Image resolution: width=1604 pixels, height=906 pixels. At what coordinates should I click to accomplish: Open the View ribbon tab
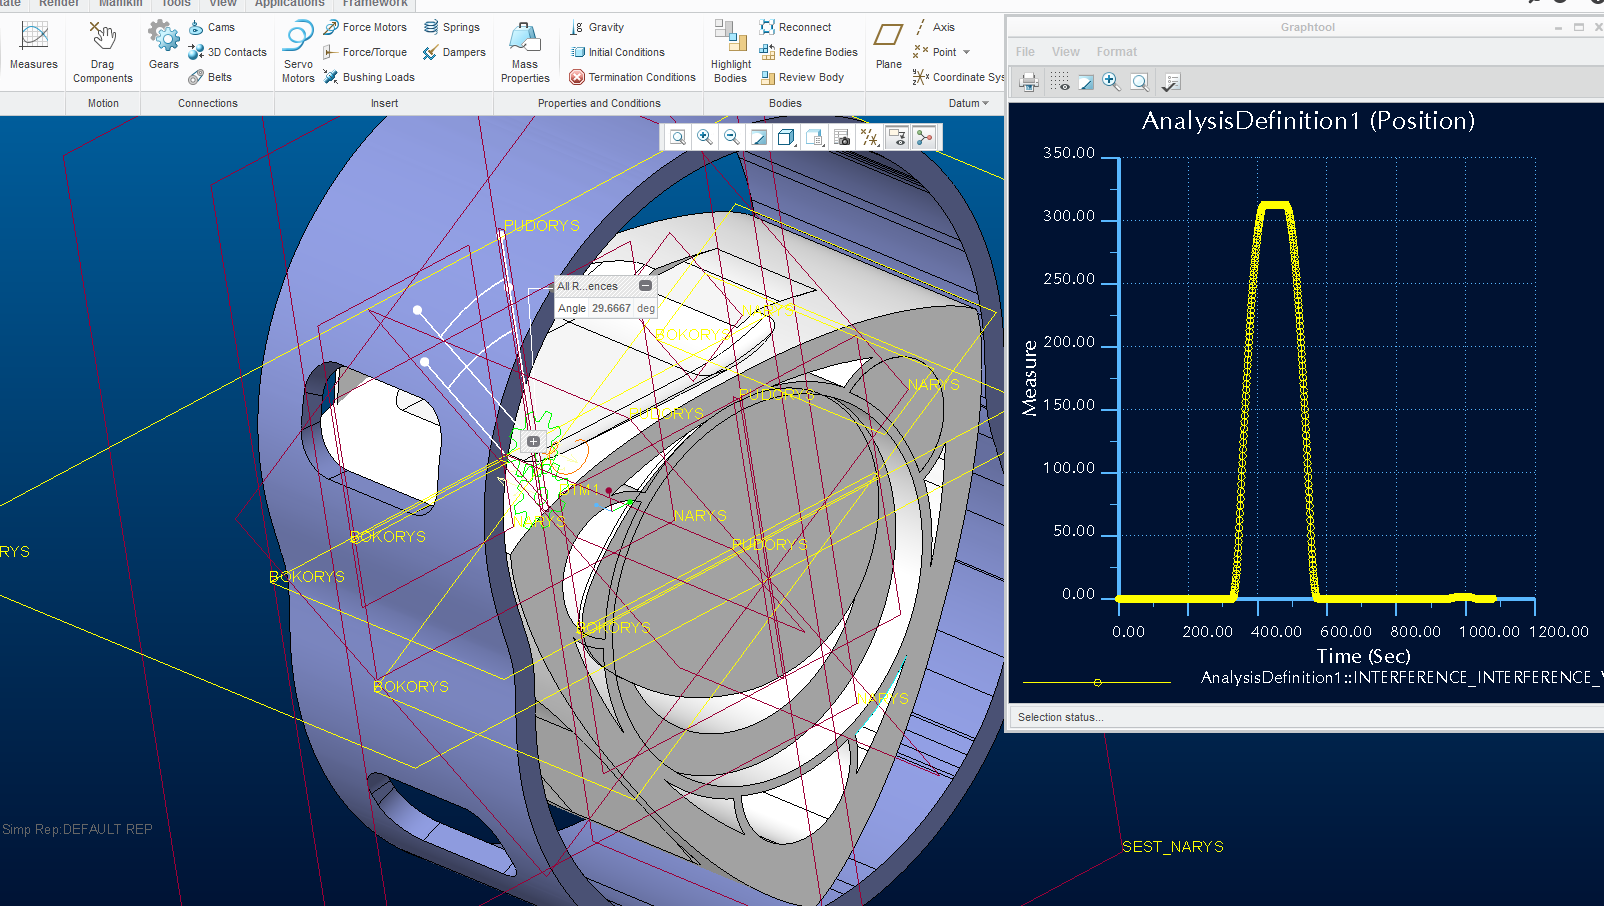222,4
